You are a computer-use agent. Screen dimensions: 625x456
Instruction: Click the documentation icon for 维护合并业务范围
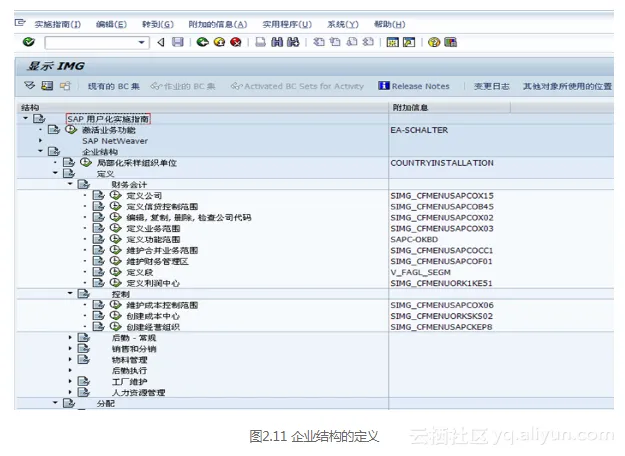pyautogui.click(x=98, y=250)
